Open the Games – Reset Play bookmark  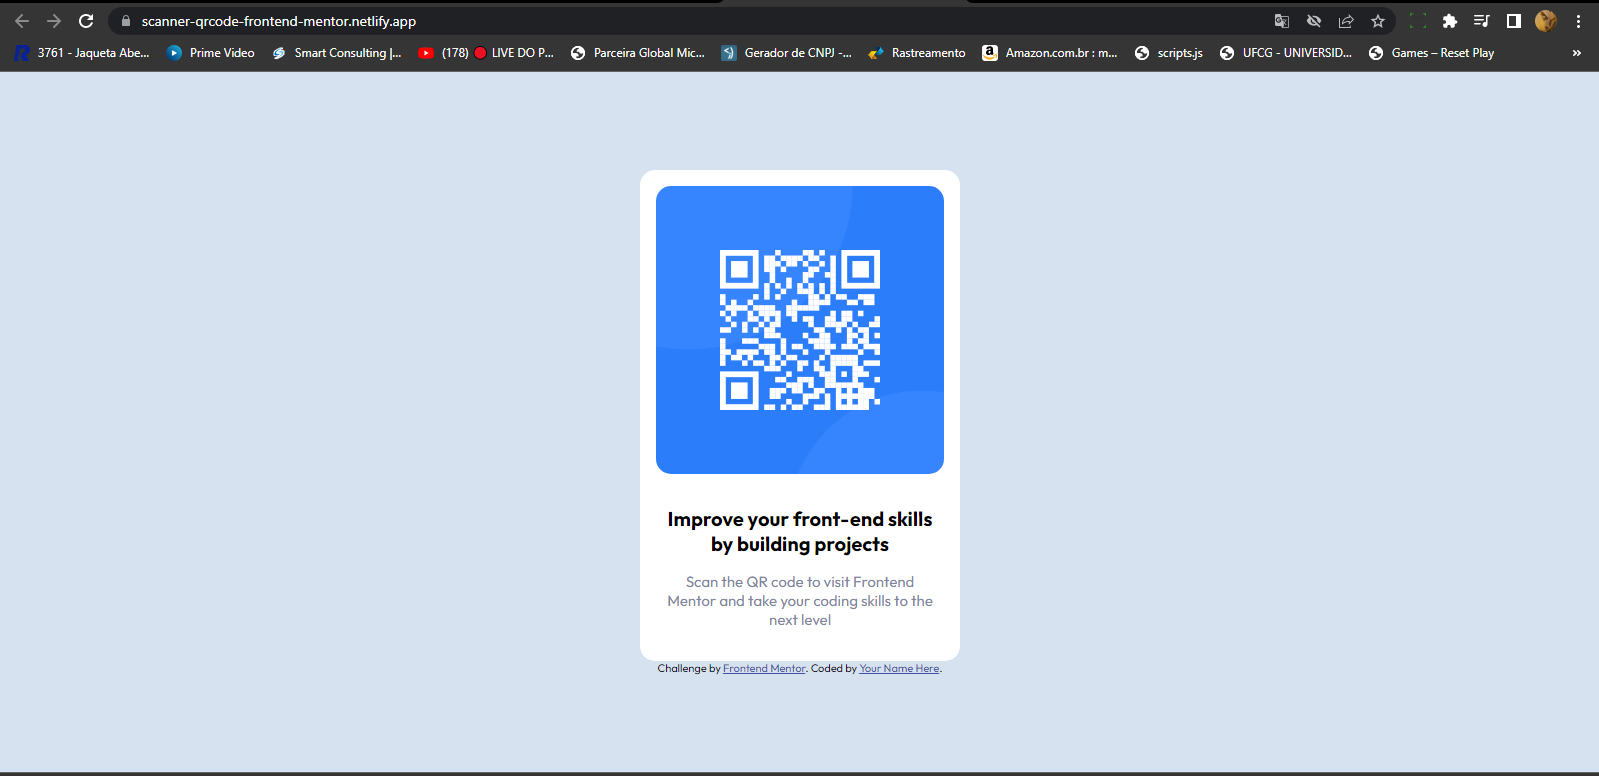pyautogui.click(x=1431, y=53)
